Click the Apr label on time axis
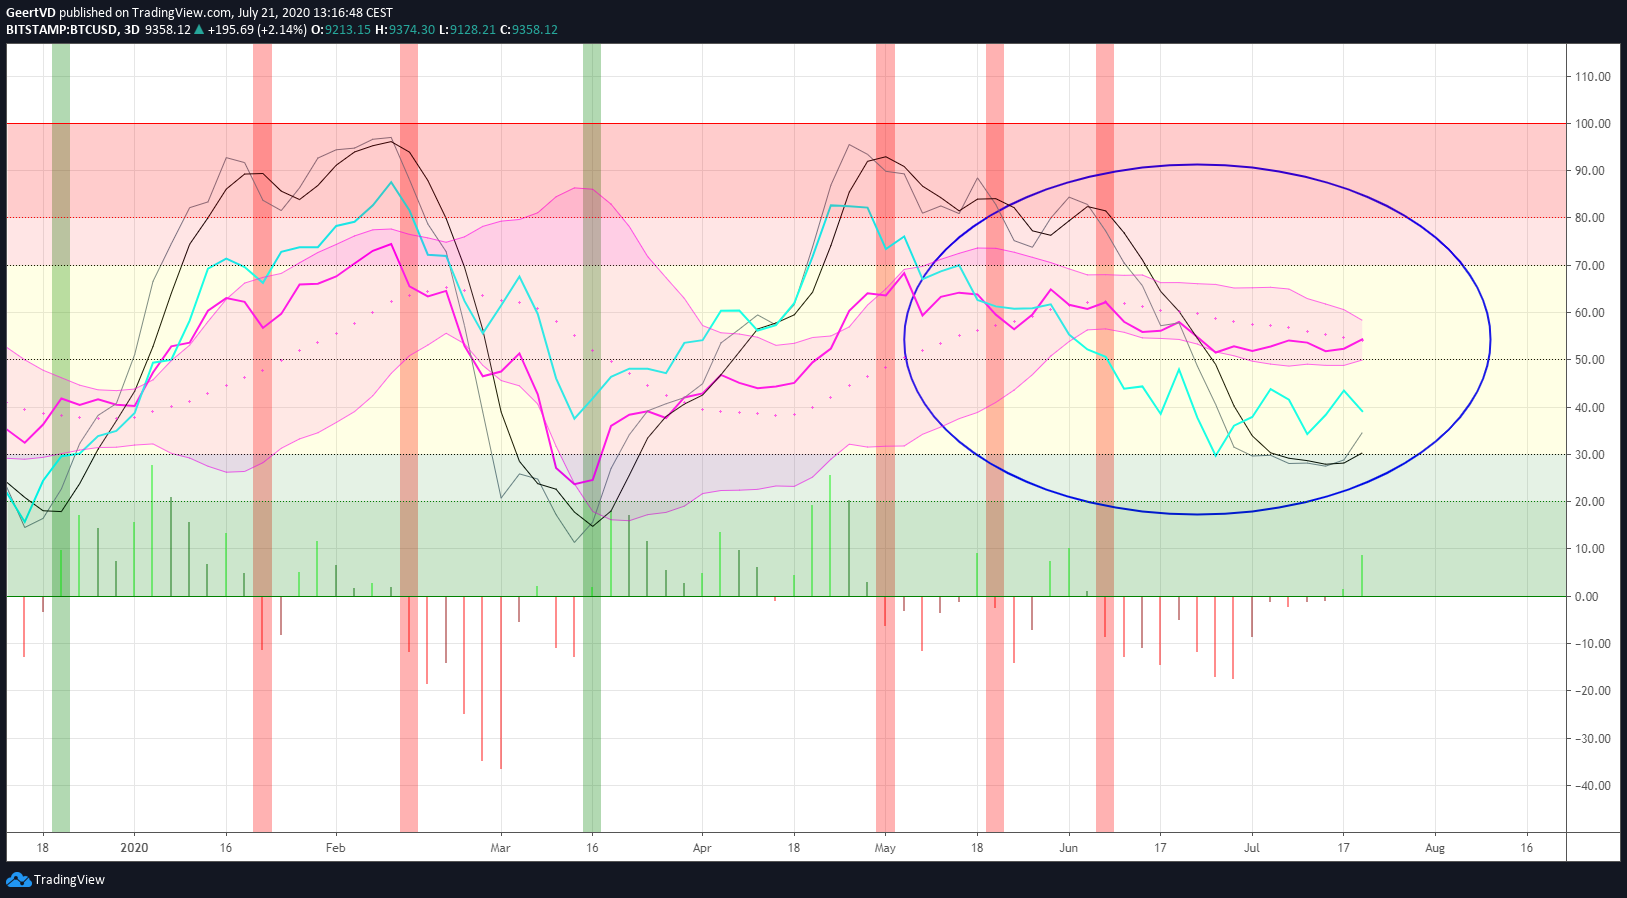 702,848
